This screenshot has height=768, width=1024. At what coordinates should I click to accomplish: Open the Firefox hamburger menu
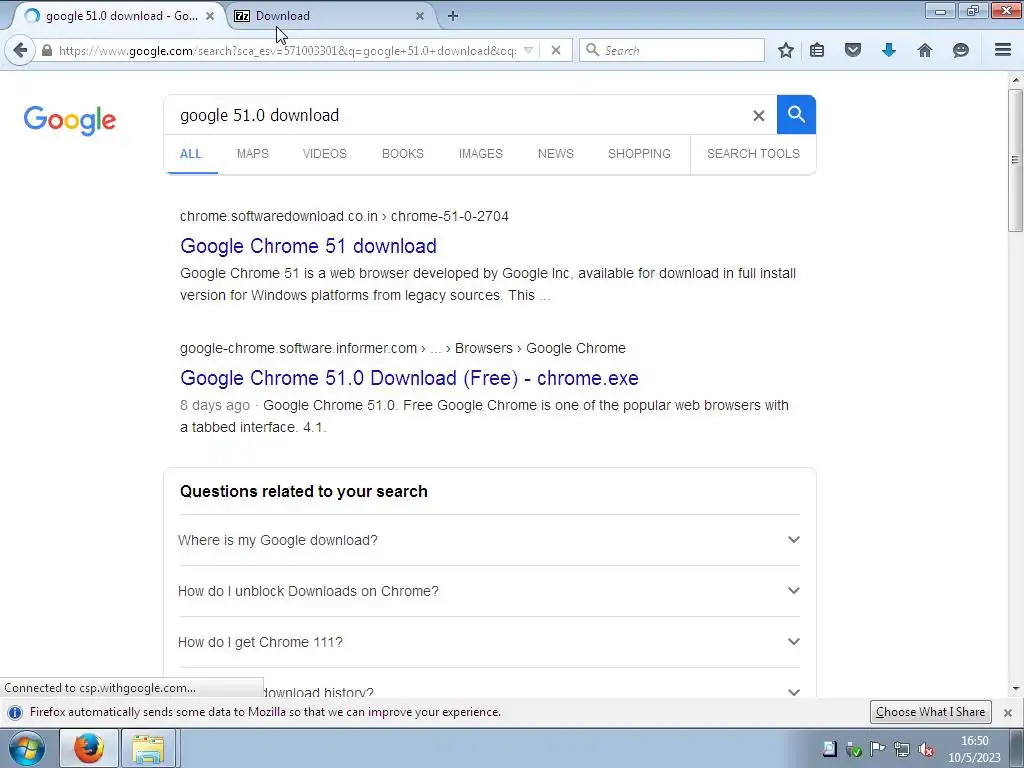(x=1003, y=50)
